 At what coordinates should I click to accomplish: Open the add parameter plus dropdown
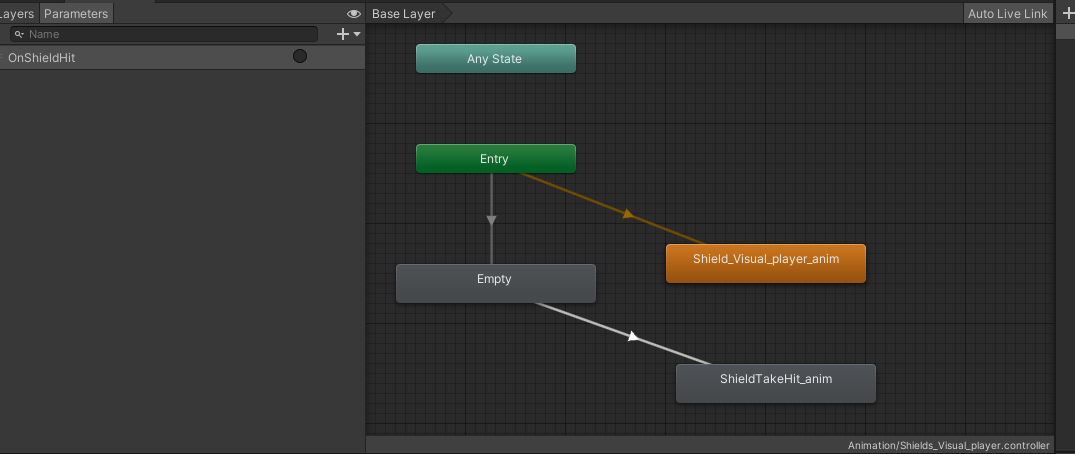(x=348, y=34)
